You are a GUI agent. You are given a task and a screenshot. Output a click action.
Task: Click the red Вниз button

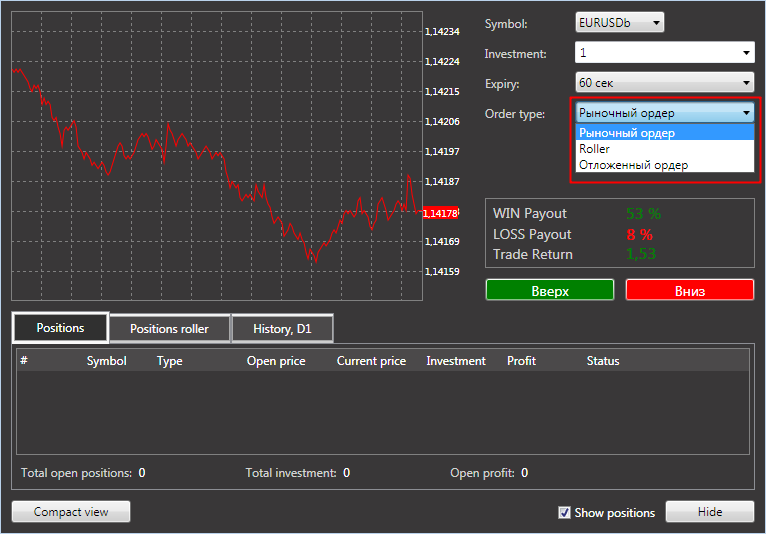coord(690,290)
